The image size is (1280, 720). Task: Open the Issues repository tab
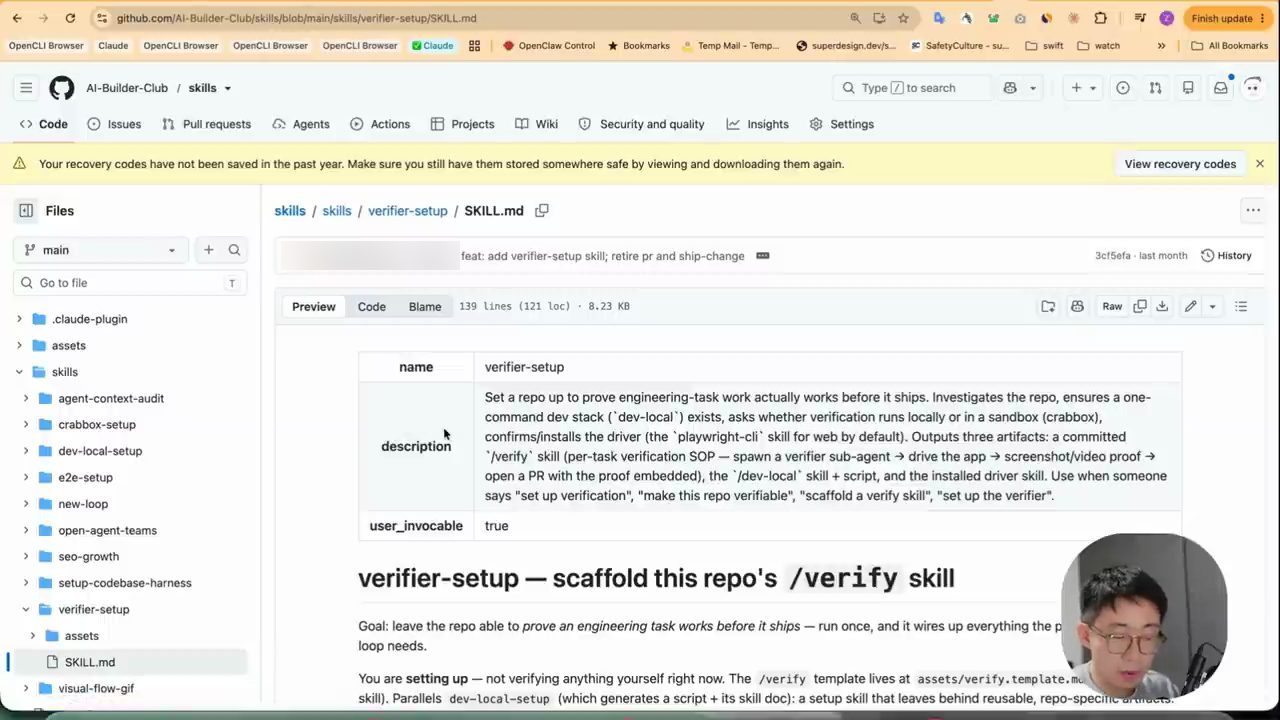[114, 124]
